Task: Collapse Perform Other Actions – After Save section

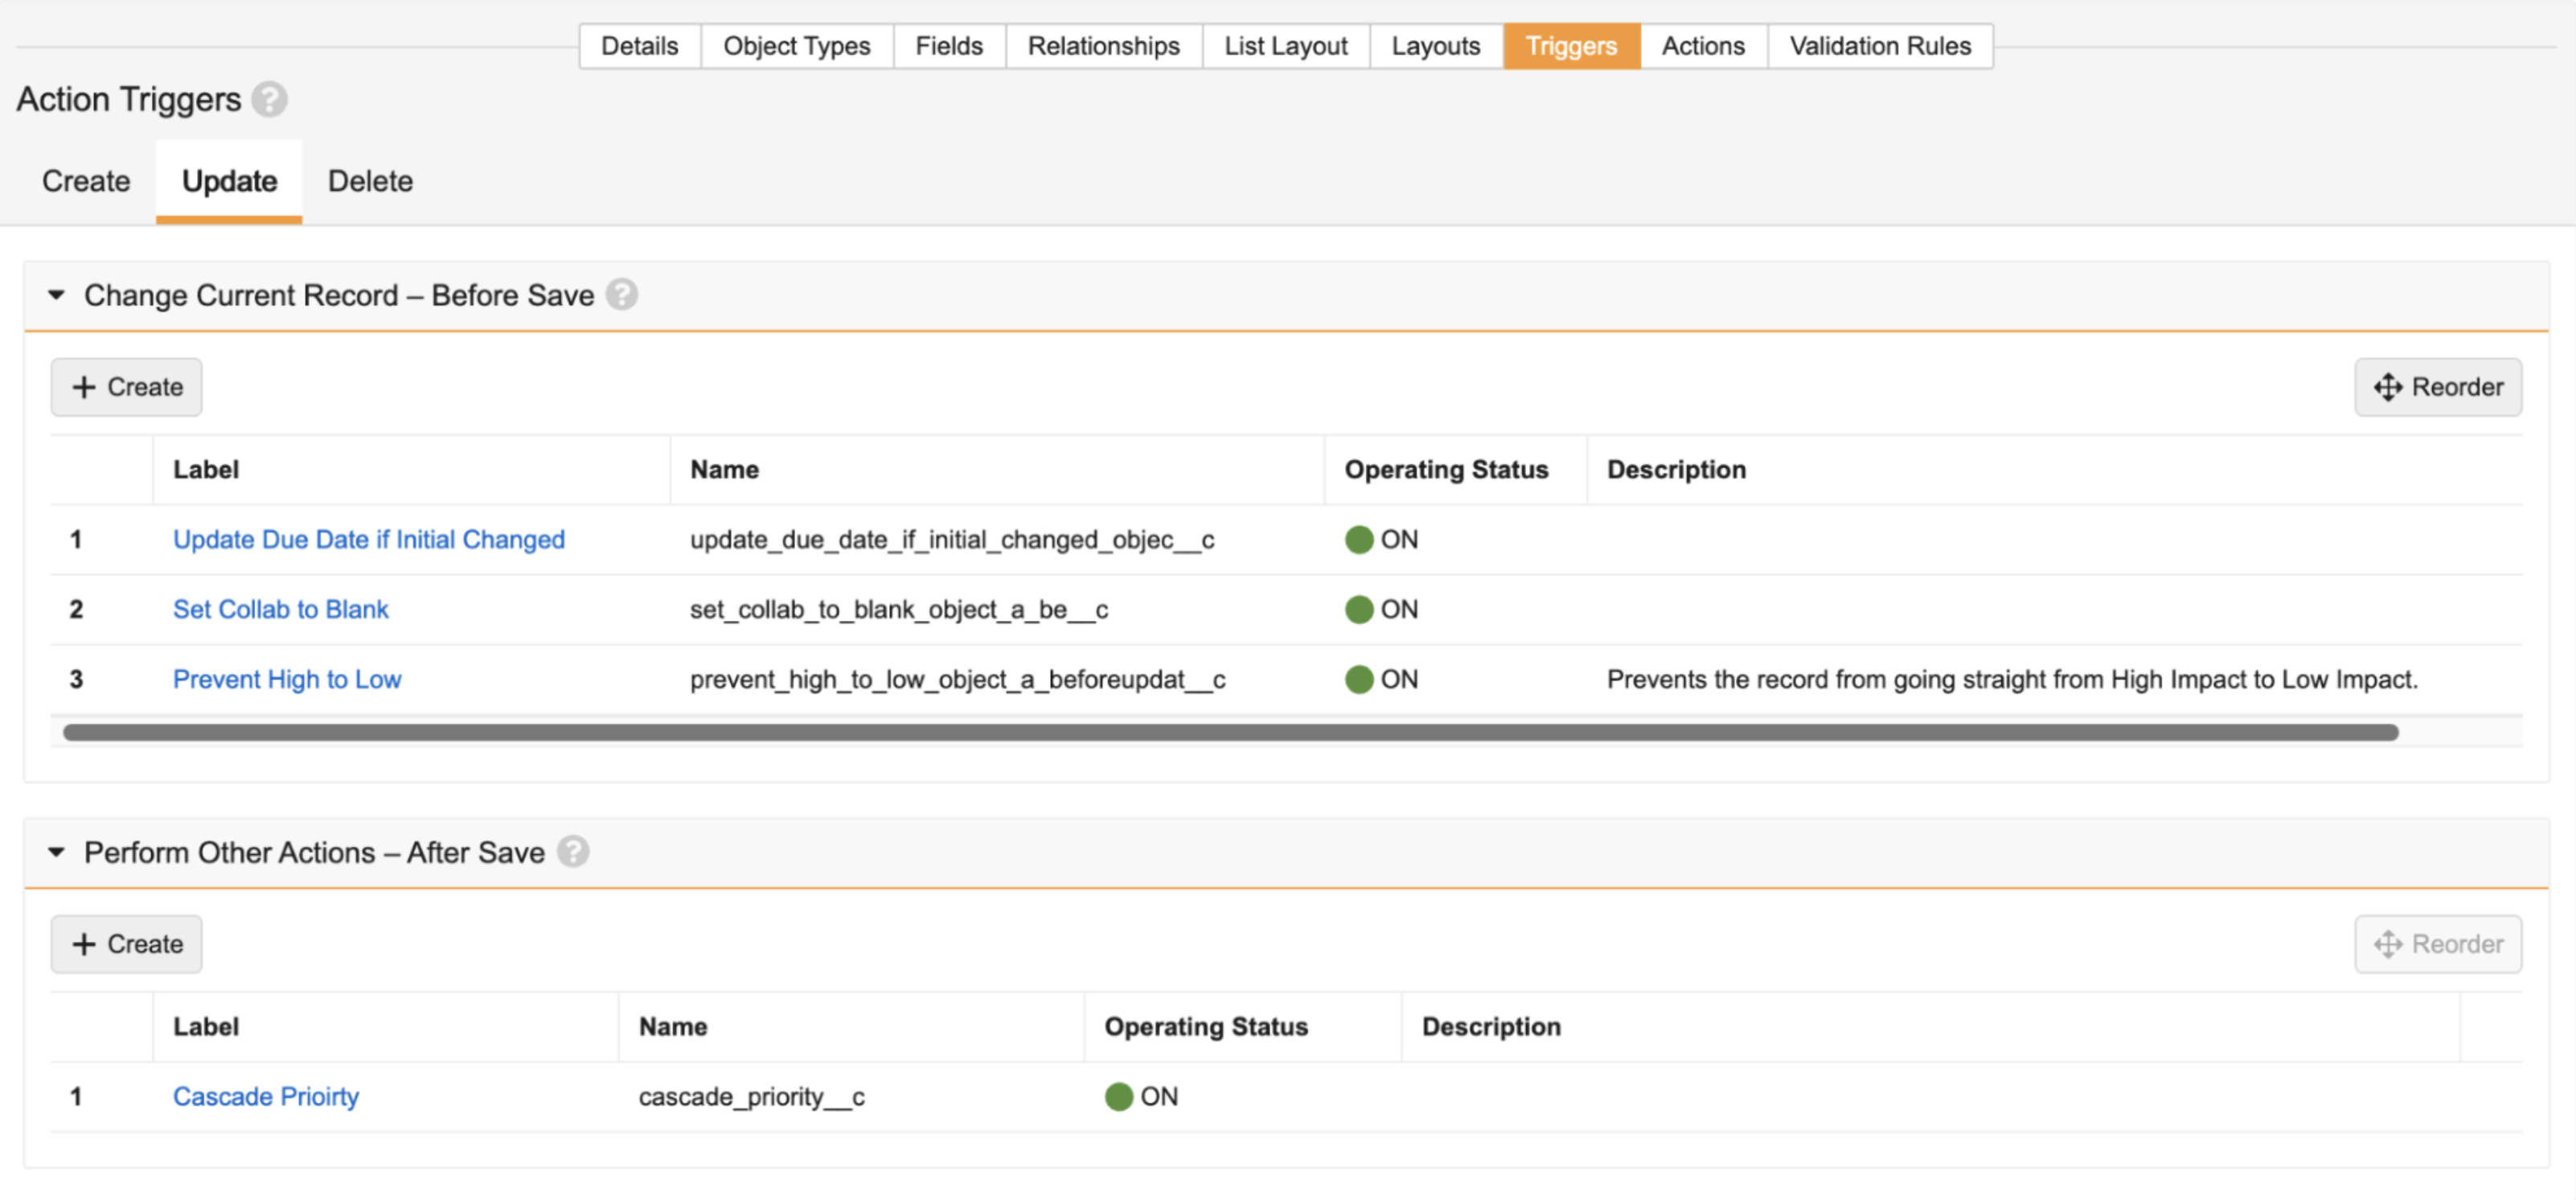Action: [57, 852]
